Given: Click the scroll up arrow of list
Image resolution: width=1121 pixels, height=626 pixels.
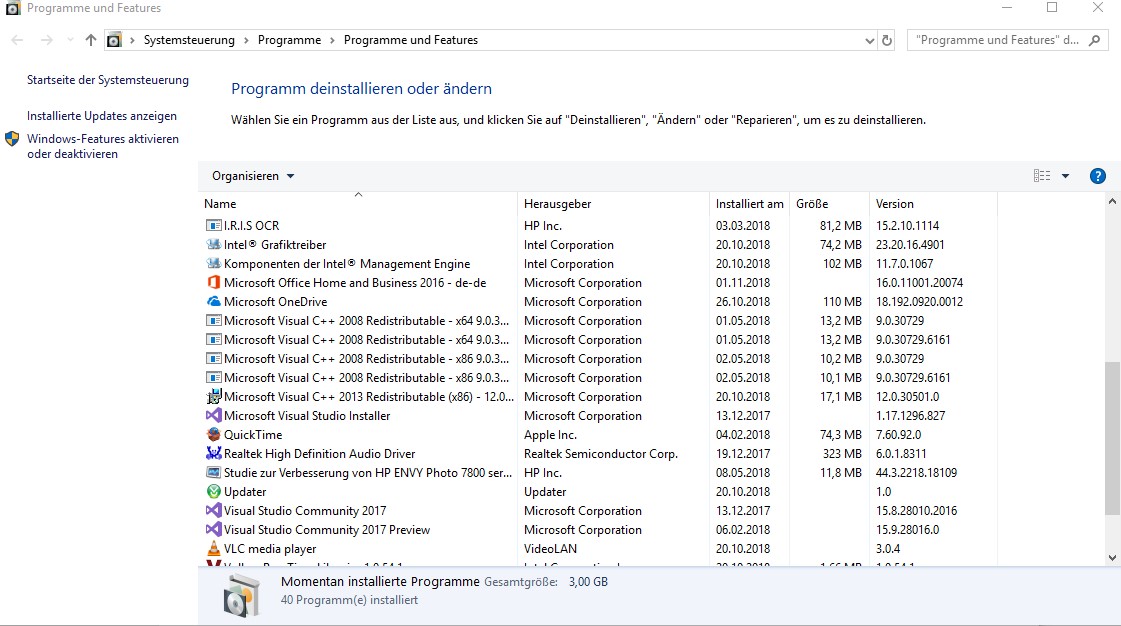Looking at the screenshot, I should click(1112, 202).
